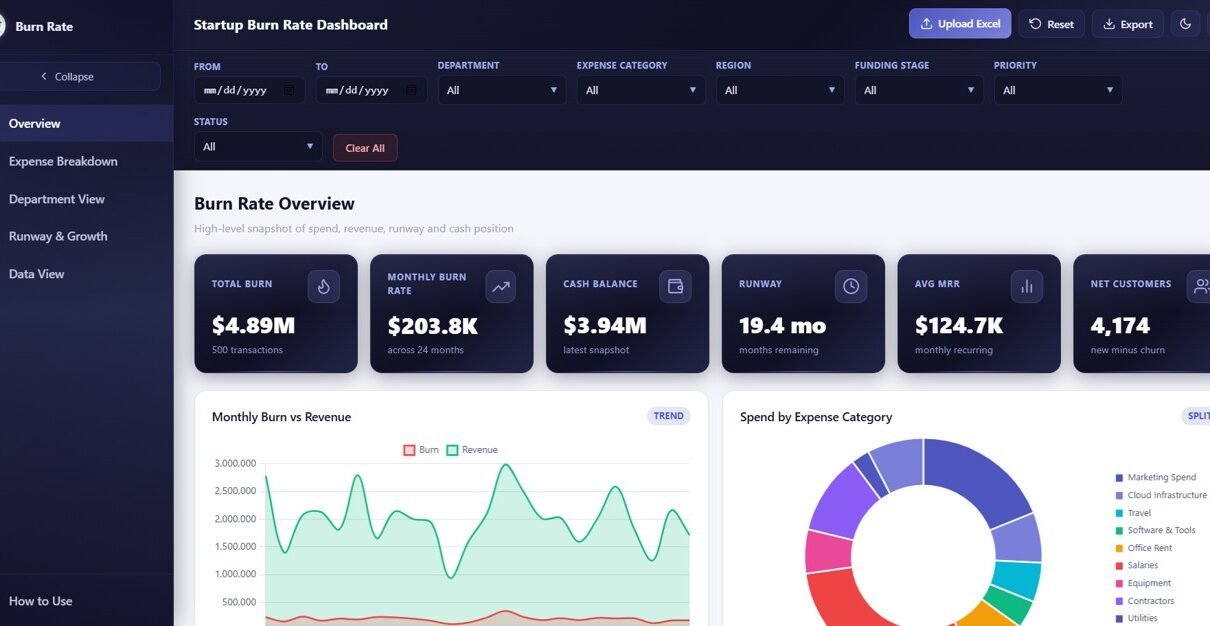Expand the Expense Category dropdown
This screenshot has height=626, width=1210.
[640, 90]
